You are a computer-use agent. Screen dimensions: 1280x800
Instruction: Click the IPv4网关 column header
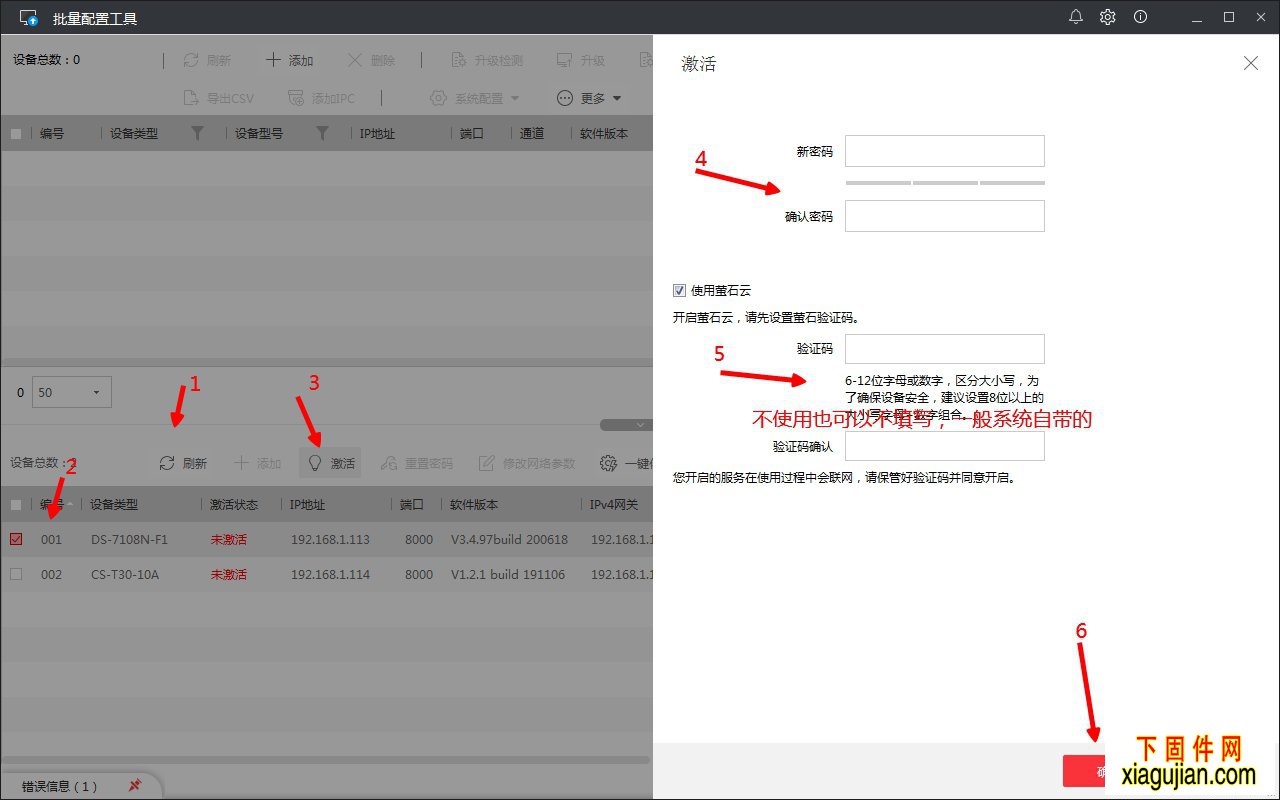pyautogui.click(x=614, y=505)
